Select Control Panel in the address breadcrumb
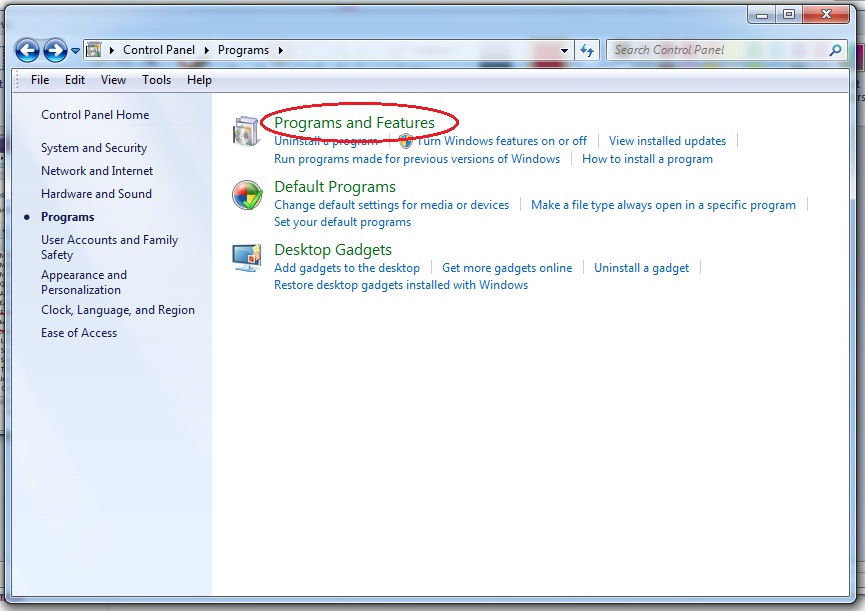Screen dimensions: 865x611 (159, 50)
